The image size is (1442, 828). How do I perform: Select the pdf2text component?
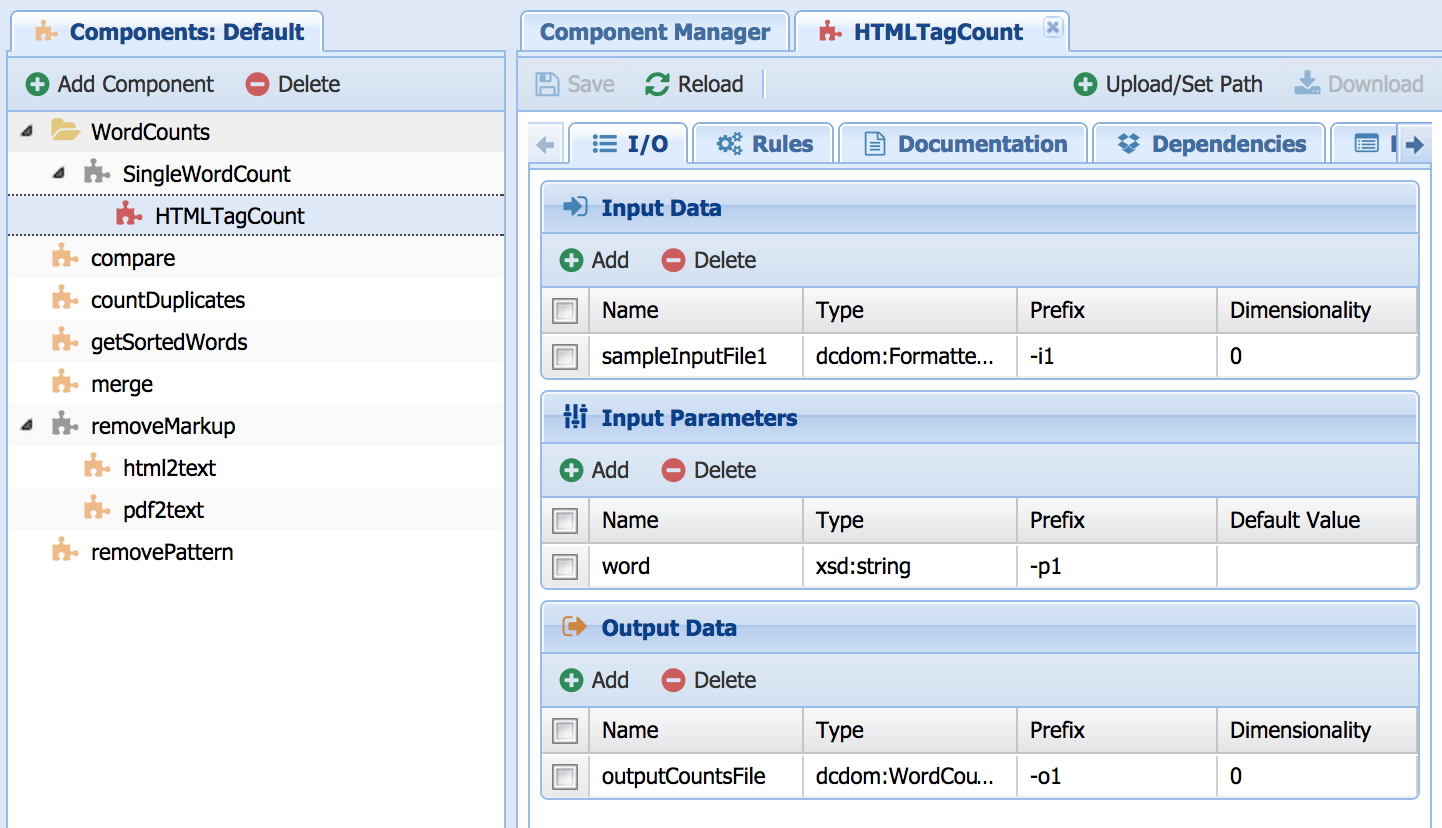[x=163, y=510]
